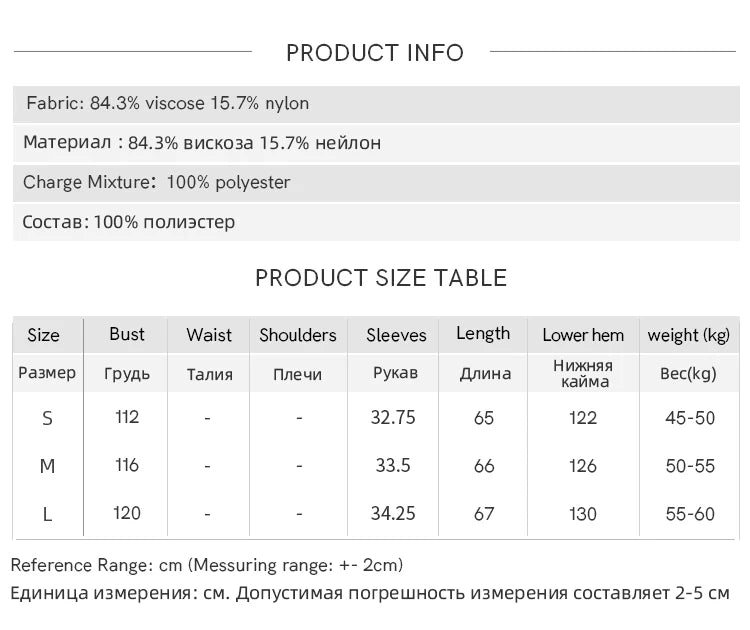Select the Fabric viscose nylon row
This screenshot has width=750, height=630.
pos(376,104)
